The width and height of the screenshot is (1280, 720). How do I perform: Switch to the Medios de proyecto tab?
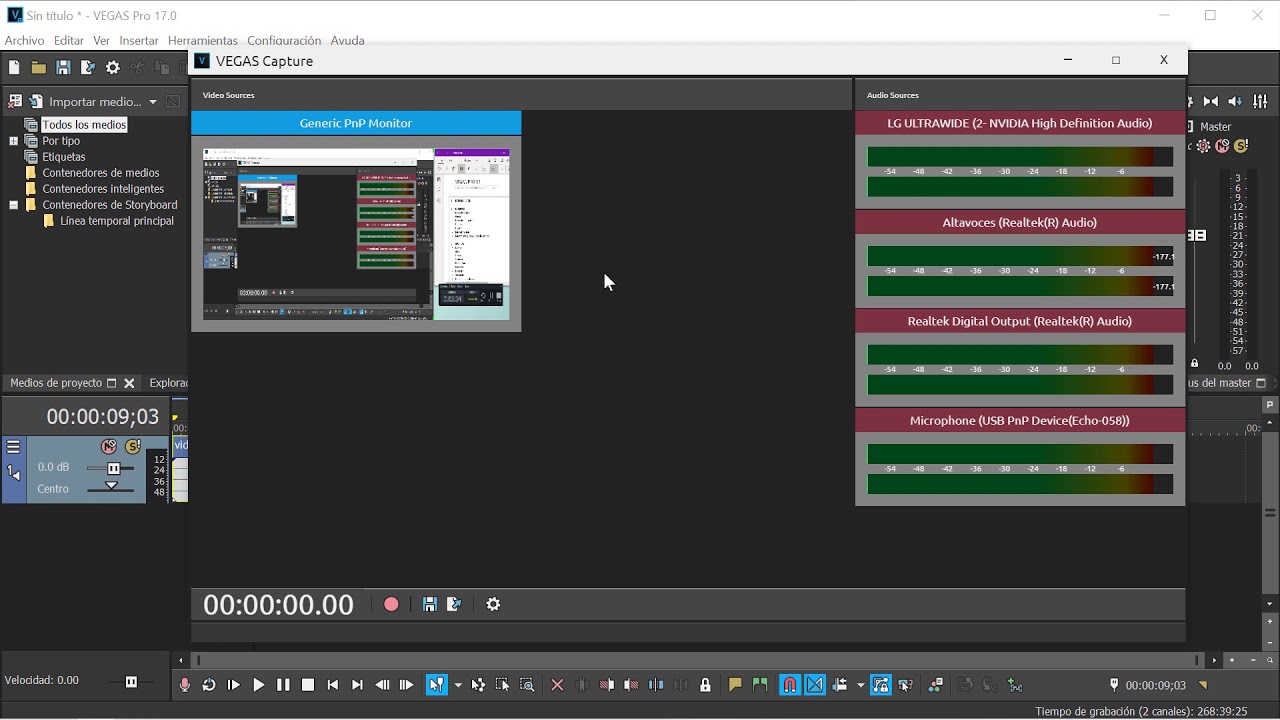56,383
